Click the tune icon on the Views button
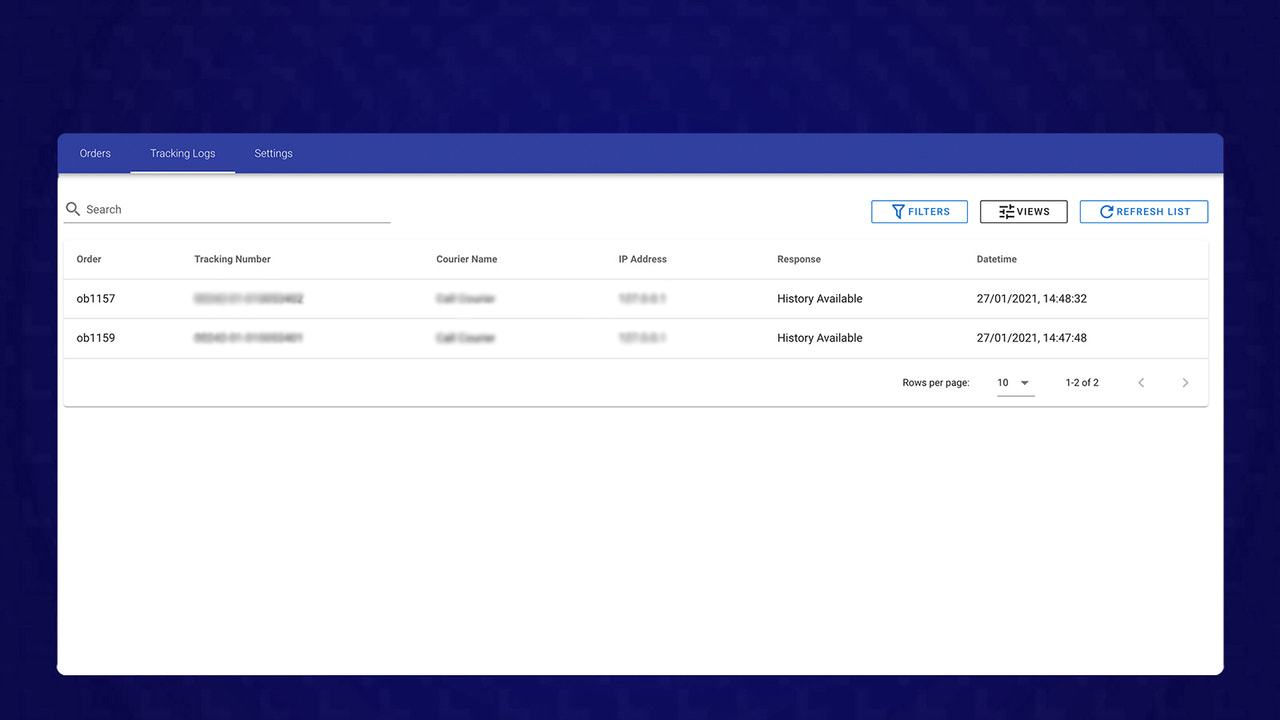This screenshot has width=1280, height=720. [1003, 211]
